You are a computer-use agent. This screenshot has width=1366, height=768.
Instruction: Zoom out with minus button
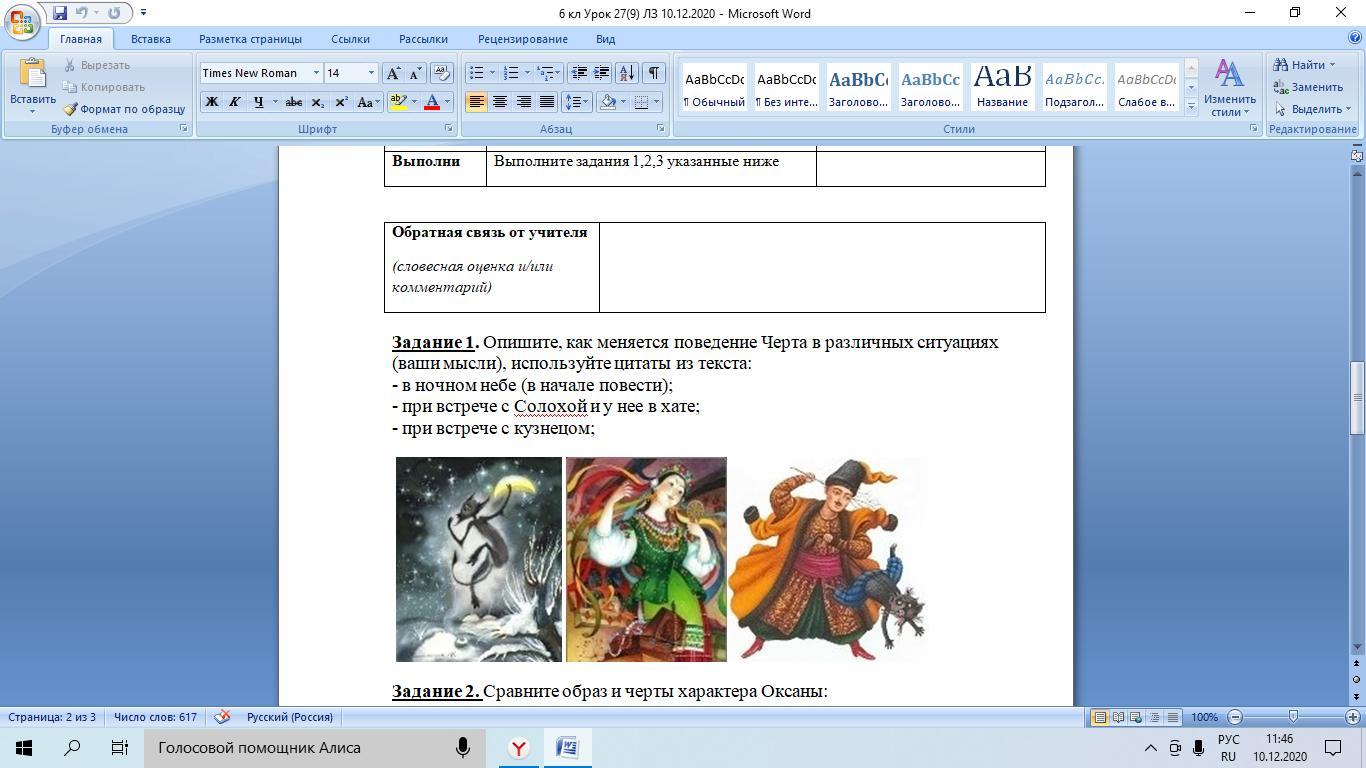click(x=1235, y=717)
